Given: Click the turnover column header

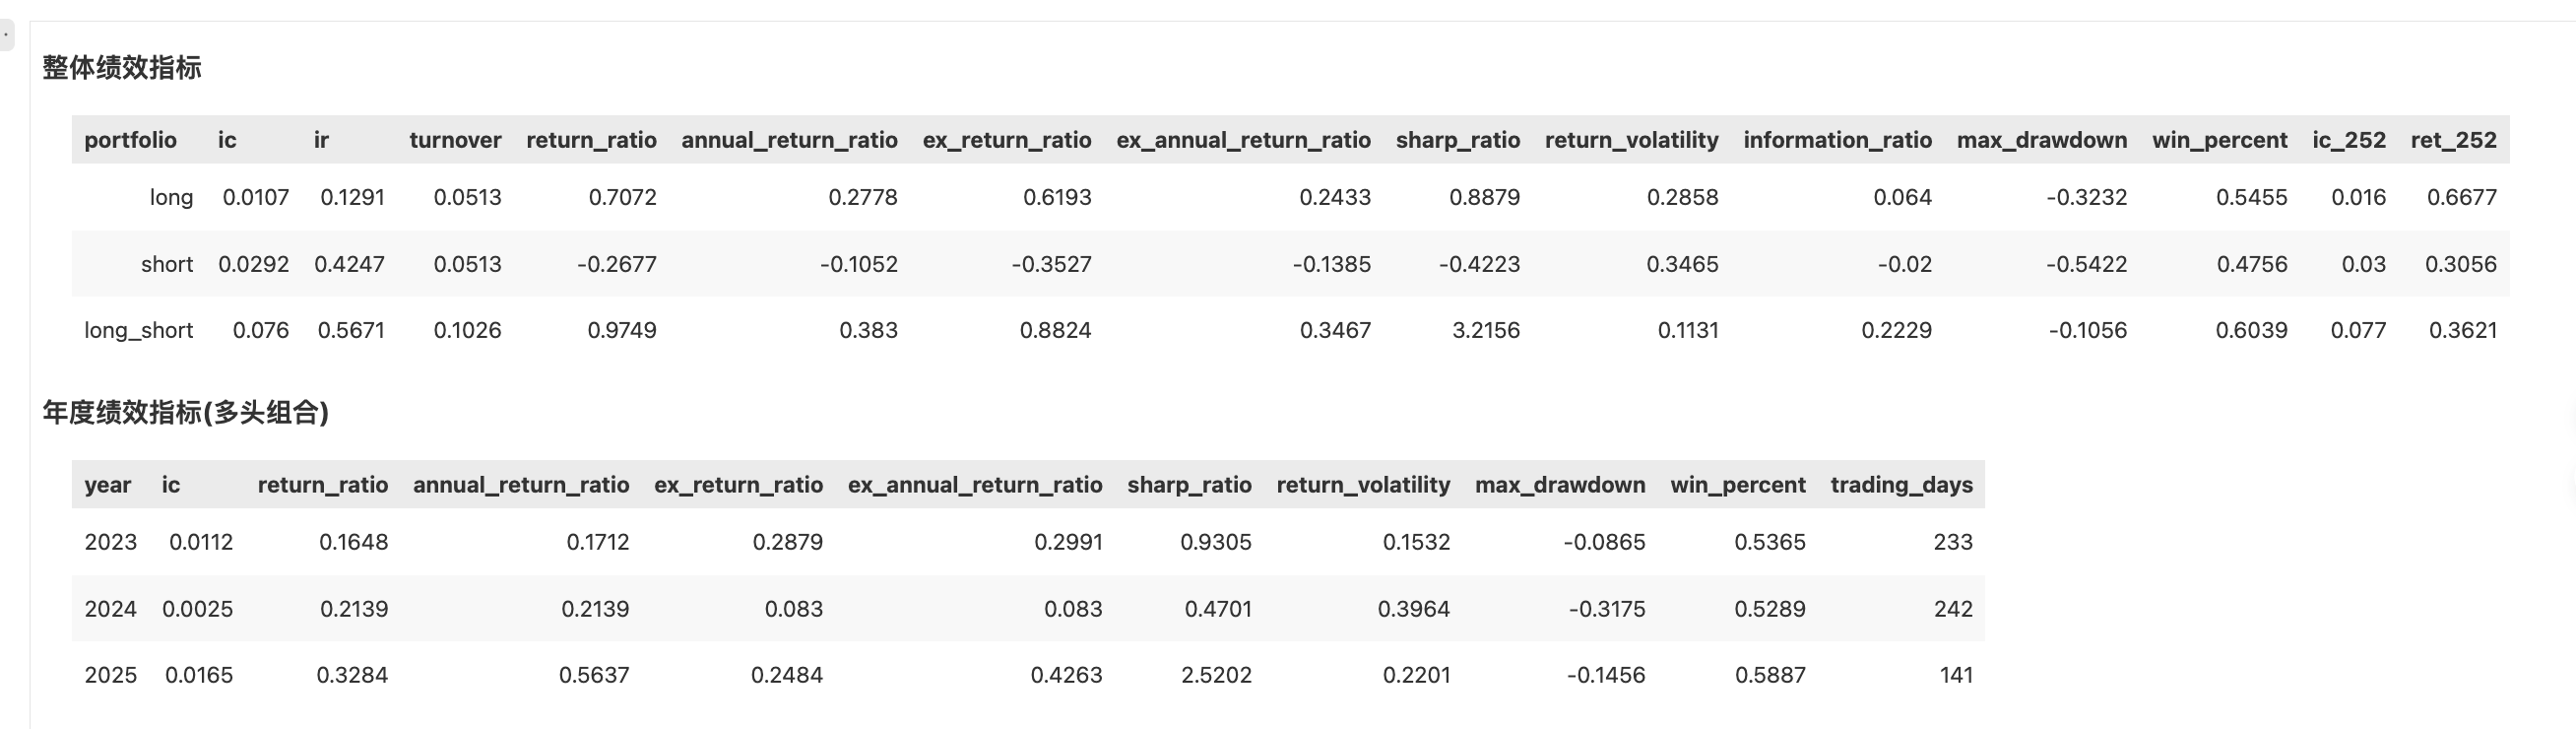Looking at the screenshot, I should [455, 140].
